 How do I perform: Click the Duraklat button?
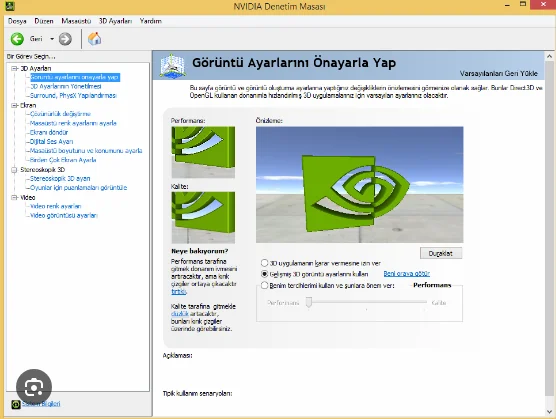click(x=441, y=253)
